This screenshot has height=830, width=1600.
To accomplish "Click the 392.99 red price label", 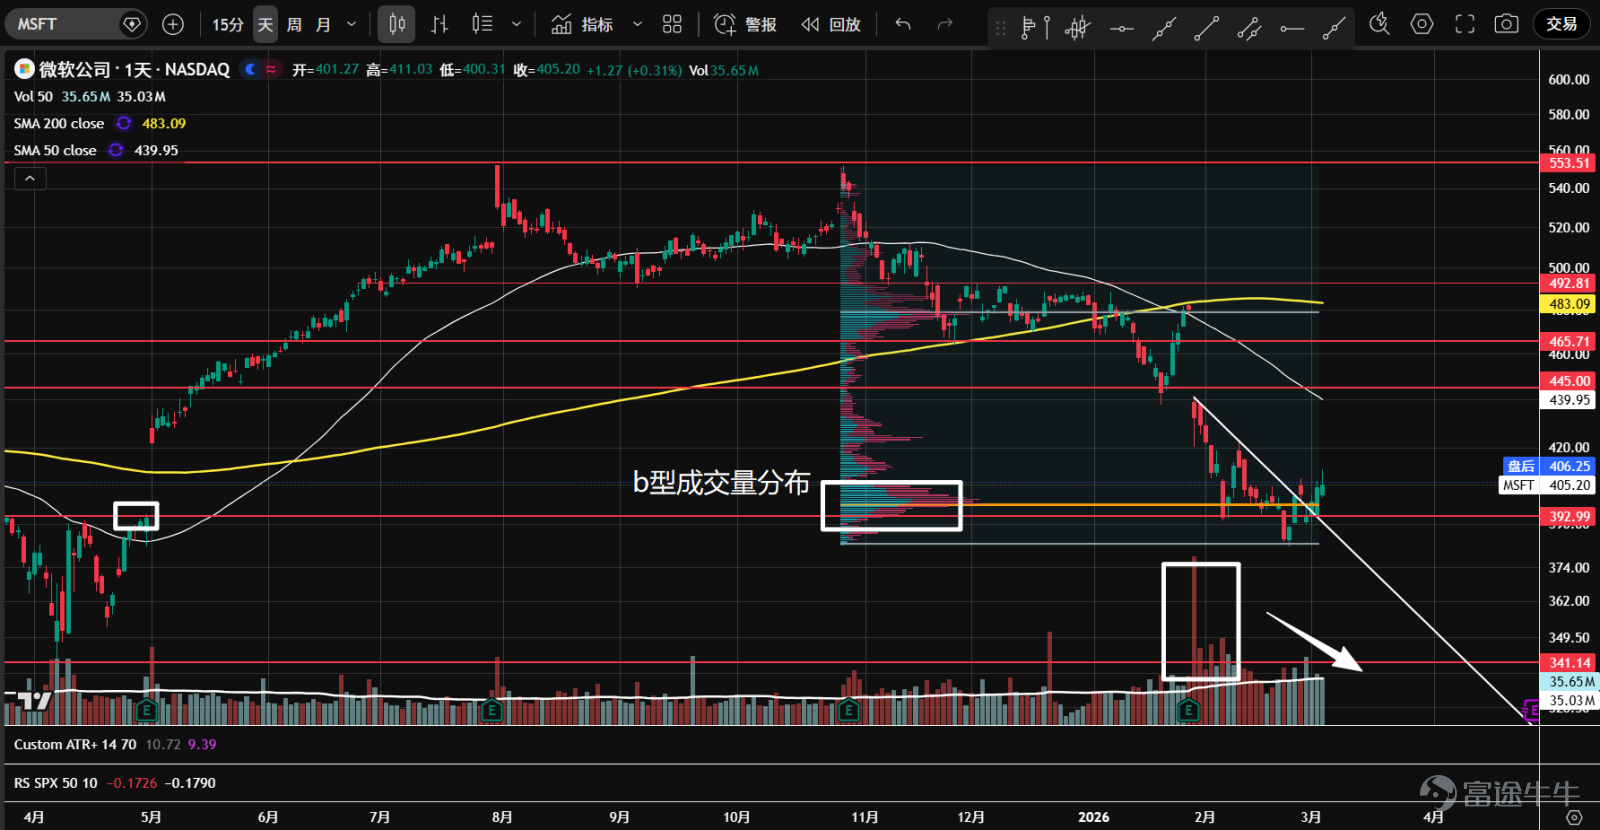I will click(x=1568, y=516).
